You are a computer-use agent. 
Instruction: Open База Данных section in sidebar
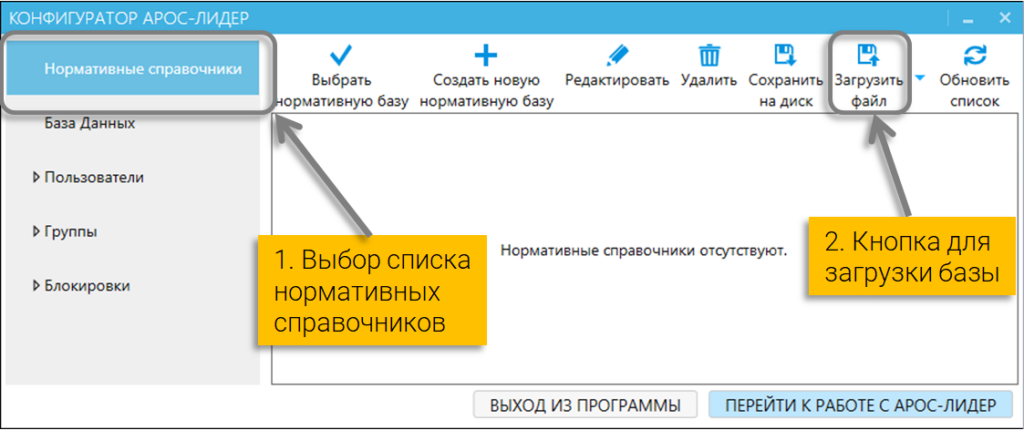[89, 123]
